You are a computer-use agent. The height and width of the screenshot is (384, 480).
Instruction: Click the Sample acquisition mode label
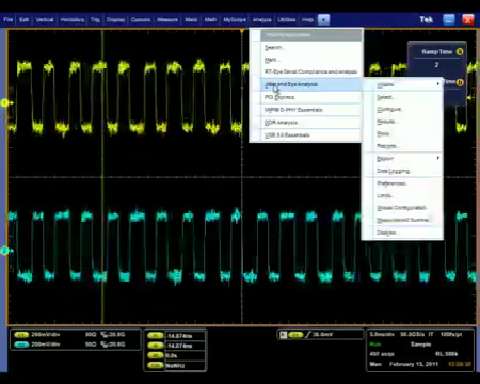pos(421,344)
